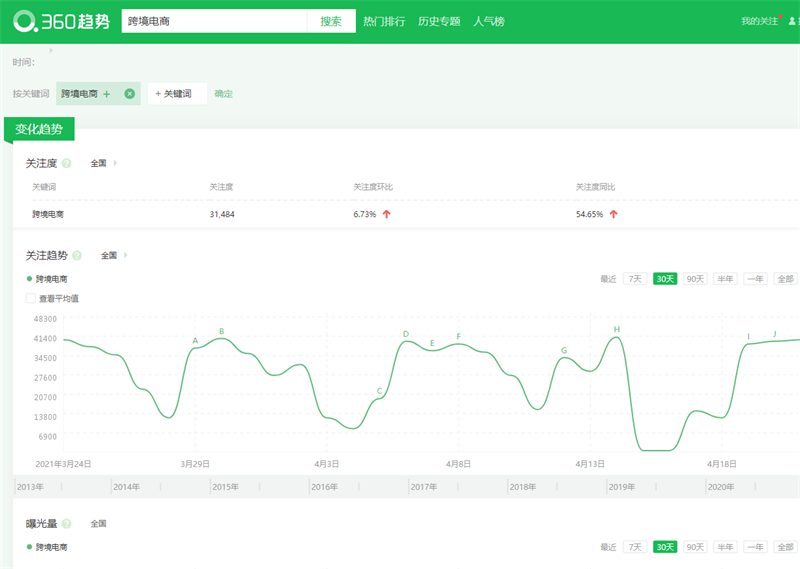
Task: Select 半年 range for 曝光量
Action: [x=725, y=547]
